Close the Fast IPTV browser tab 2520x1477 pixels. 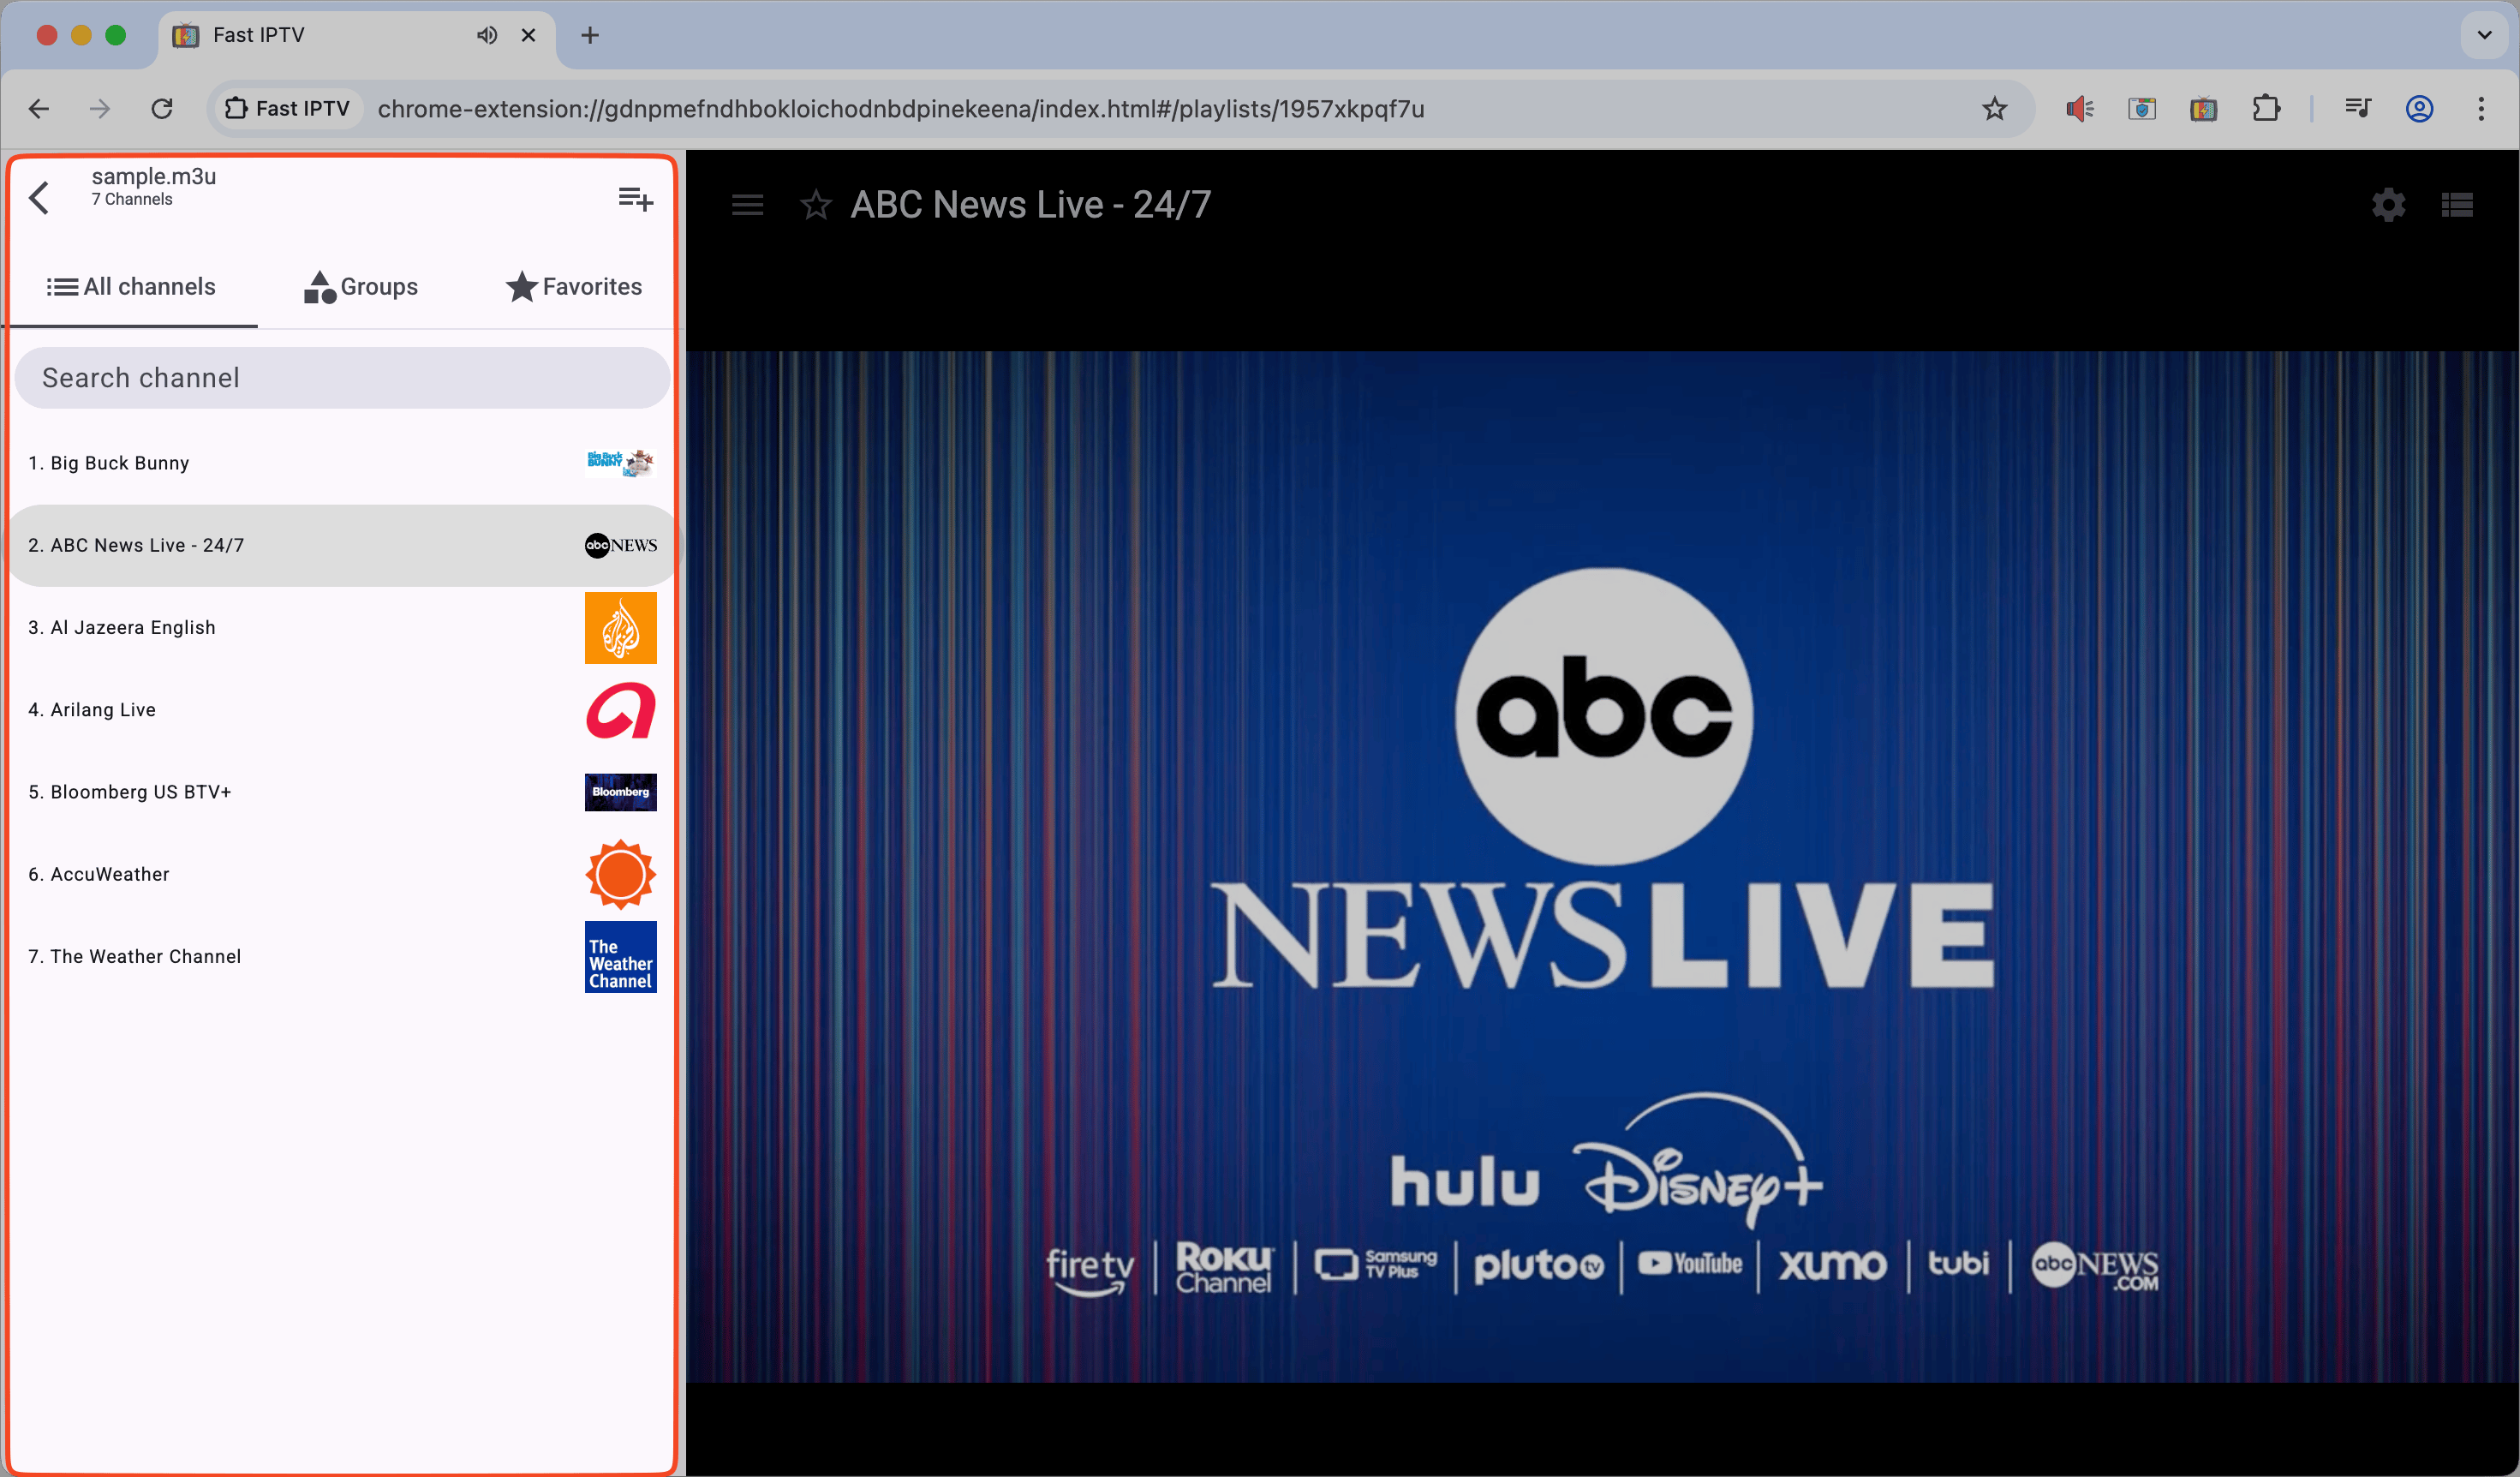[529, 35]
